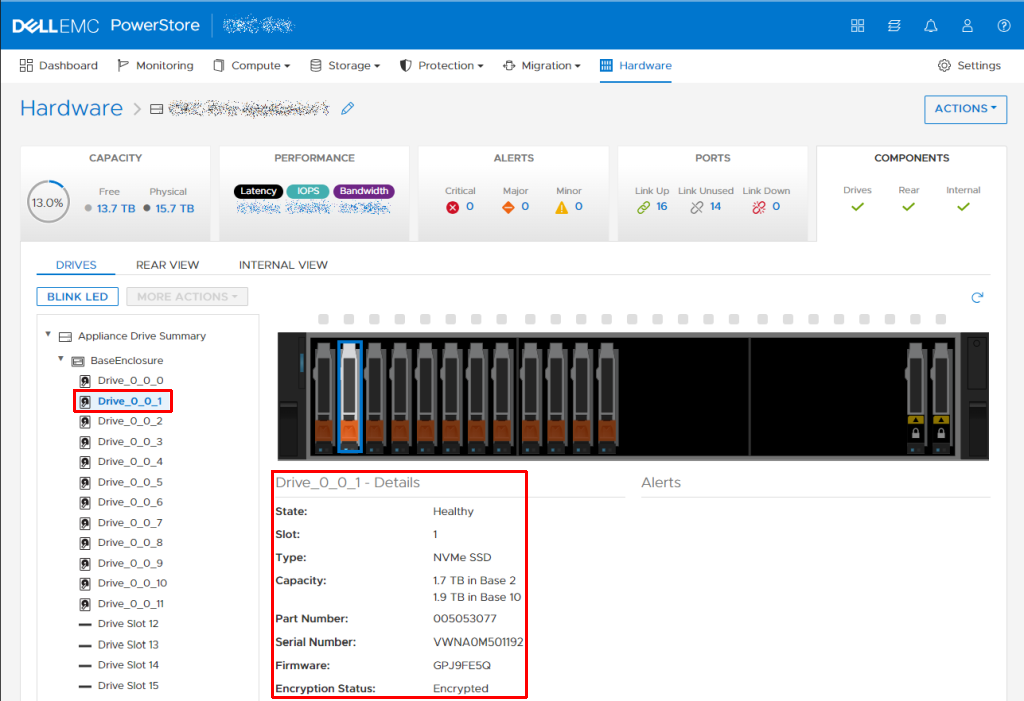This screenshot has height=701, width=1024.
Task: Switch to the REAR VIEW tab
Action: (x=167, y=264)
